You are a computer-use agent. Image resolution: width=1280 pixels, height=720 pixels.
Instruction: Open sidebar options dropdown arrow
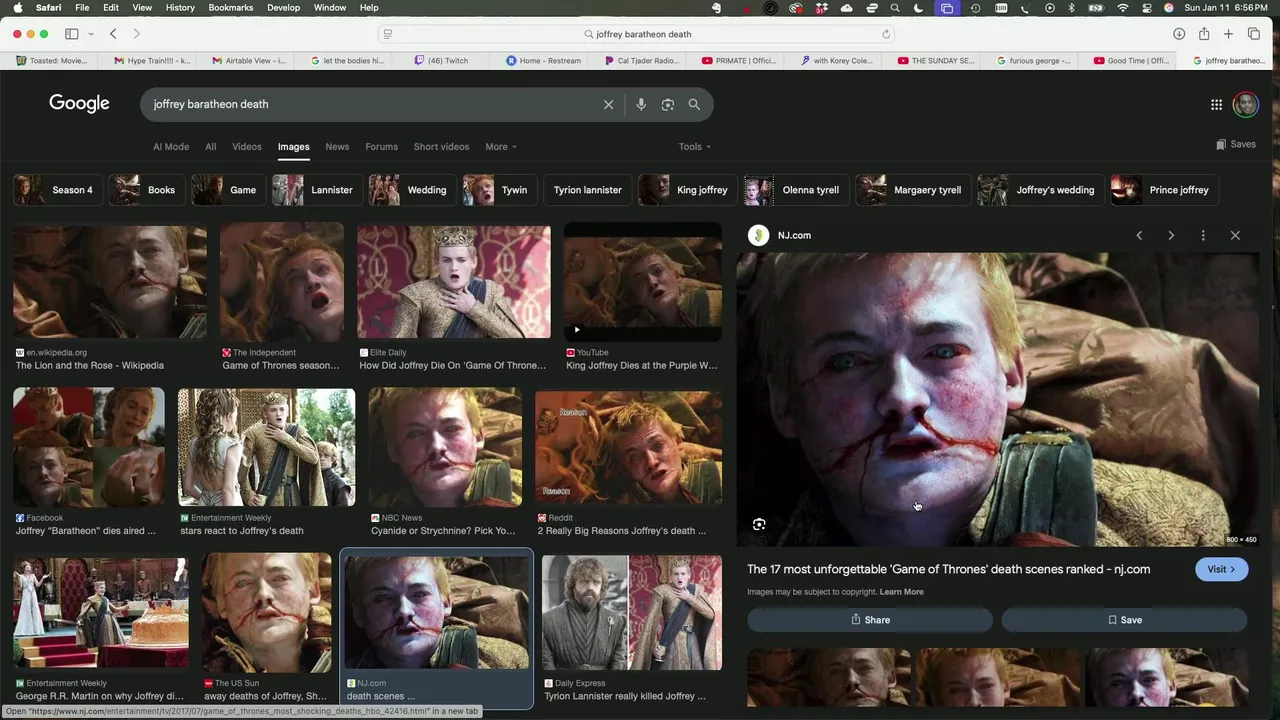(x=90, y=34)
